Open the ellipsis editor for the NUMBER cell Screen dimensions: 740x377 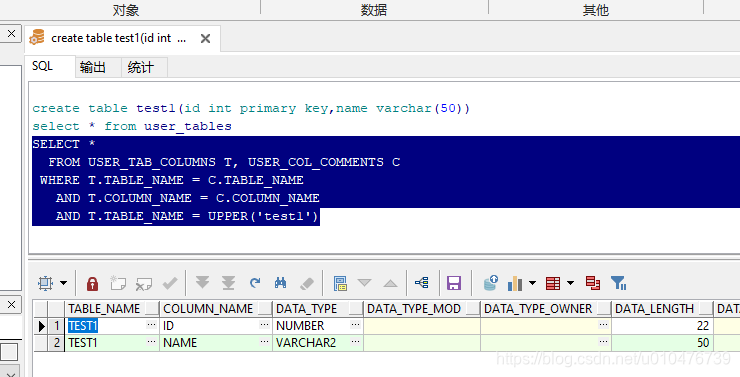point(355,325)
